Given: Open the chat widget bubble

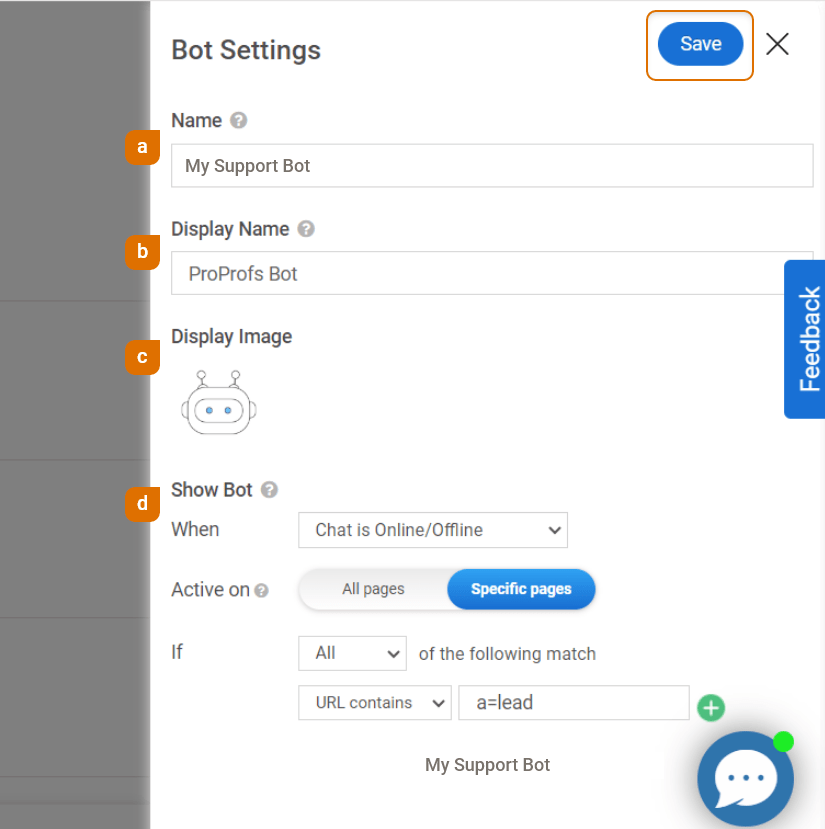Looking at the screenshot, I should (745, 779).
